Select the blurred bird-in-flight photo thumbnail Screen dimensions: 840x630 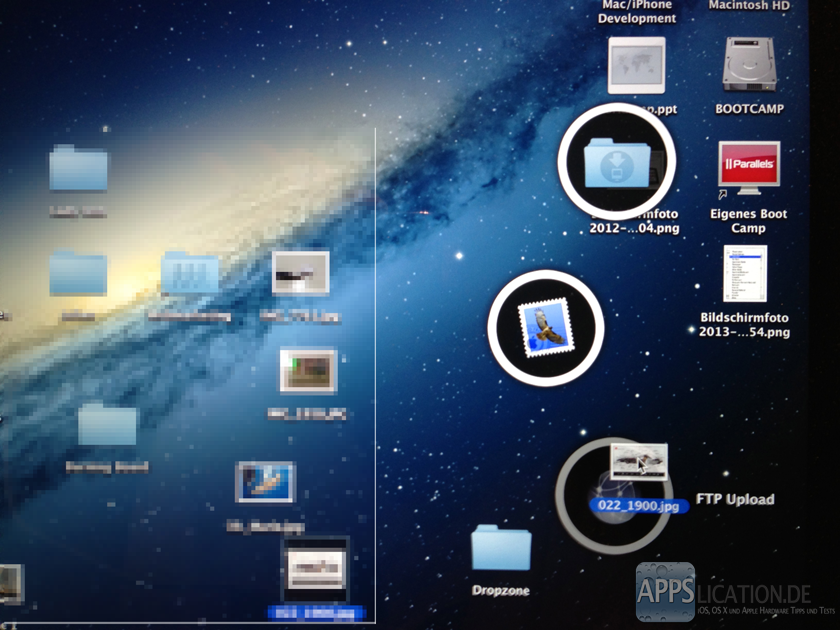click(301, 273)
